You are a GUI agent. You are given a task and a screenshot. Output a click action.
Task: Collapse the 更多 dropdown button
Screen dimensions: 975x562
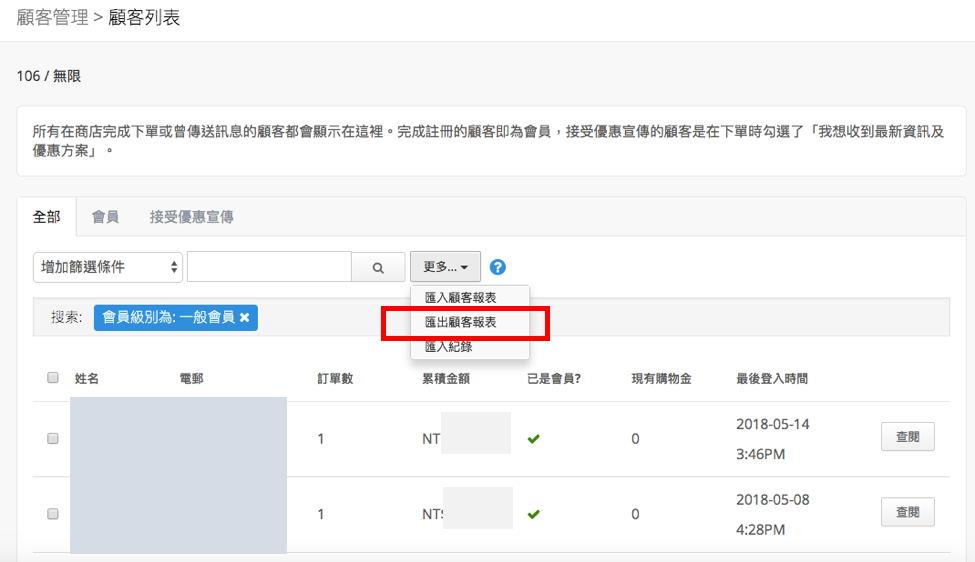tap(445, 267)
